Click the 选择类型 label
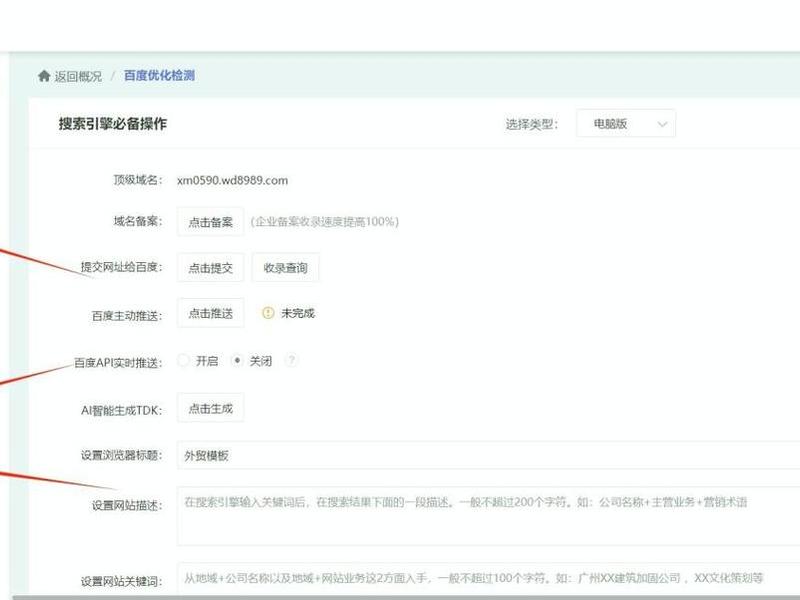 [532, 124]
